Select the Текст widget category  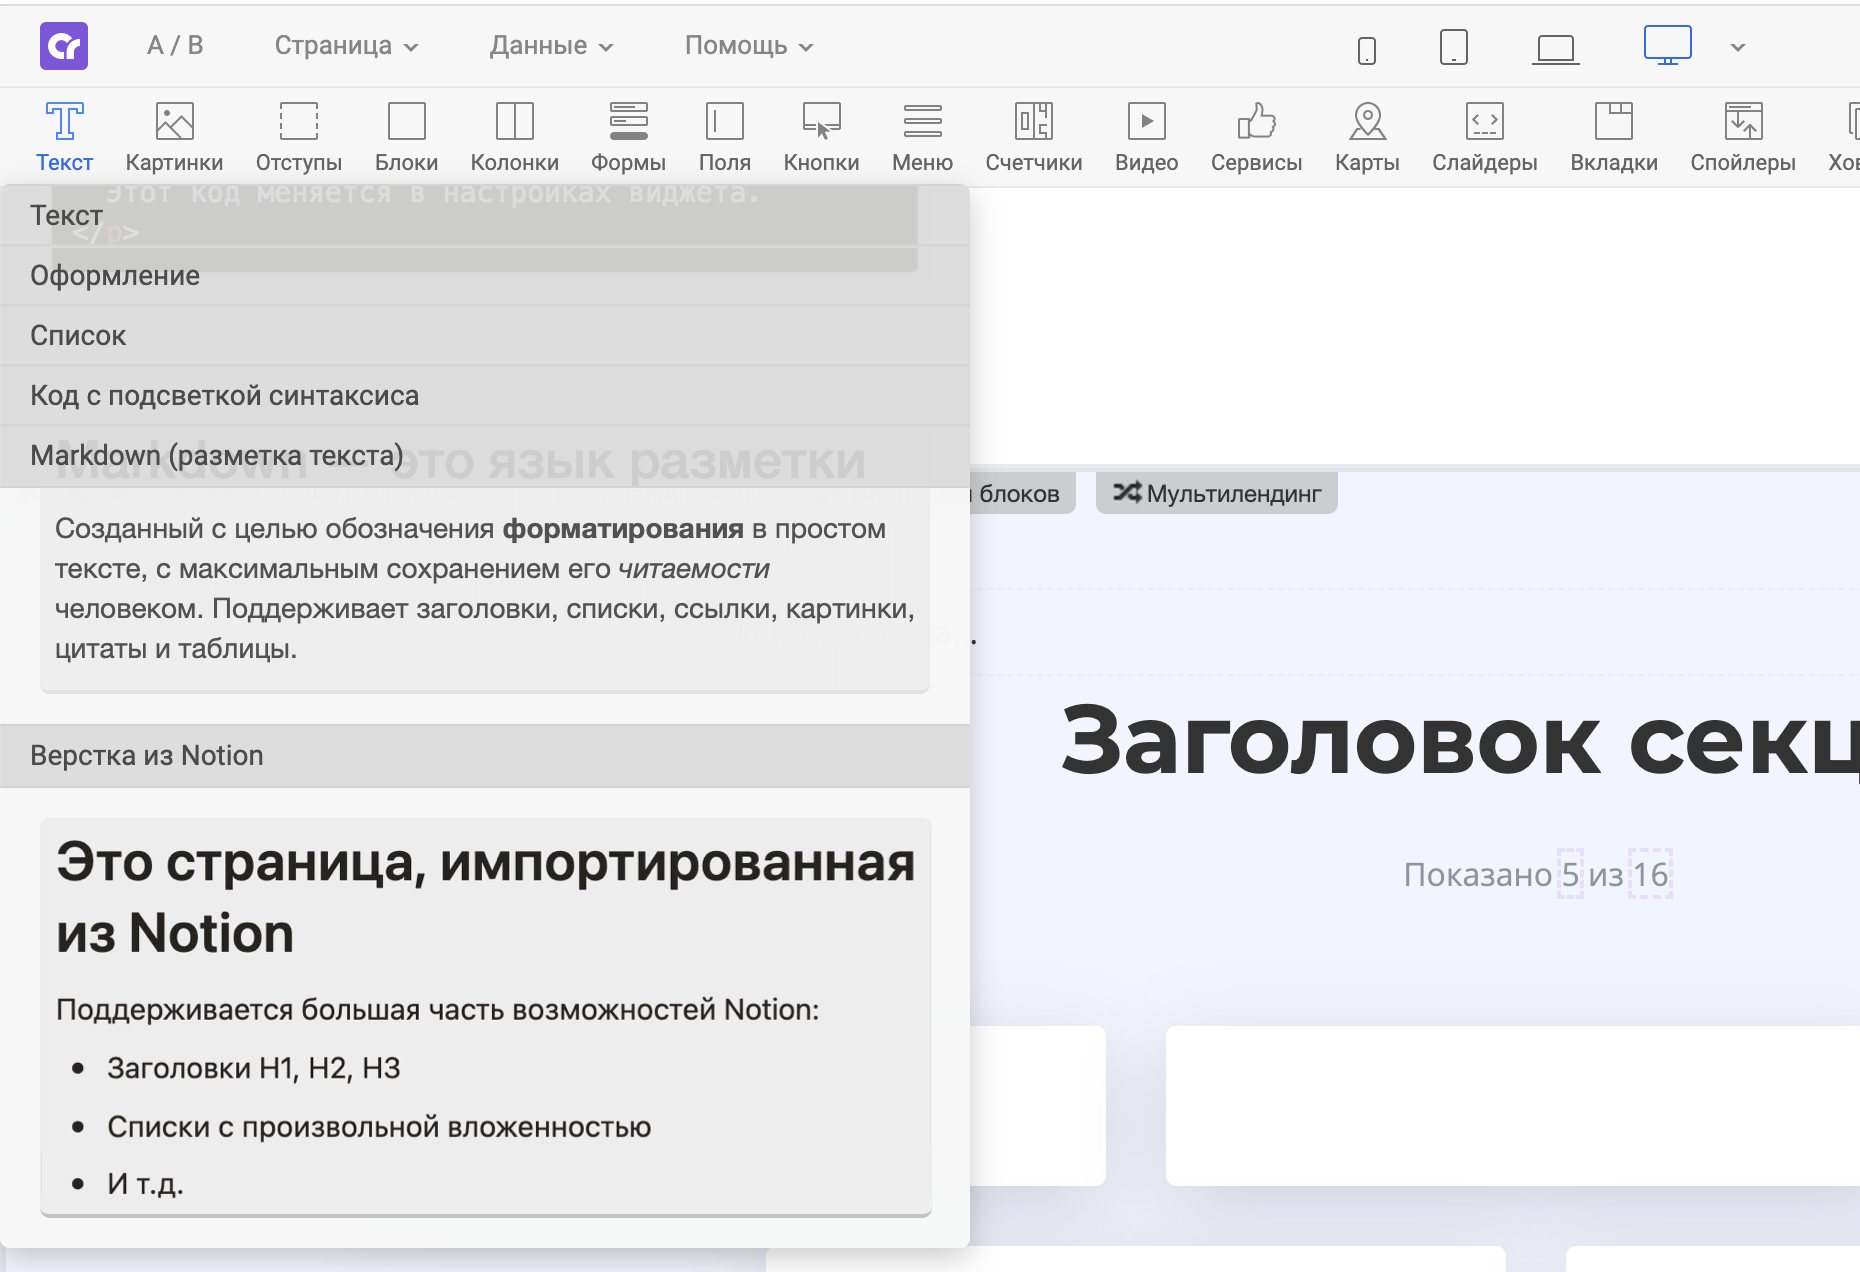point(64,138)
